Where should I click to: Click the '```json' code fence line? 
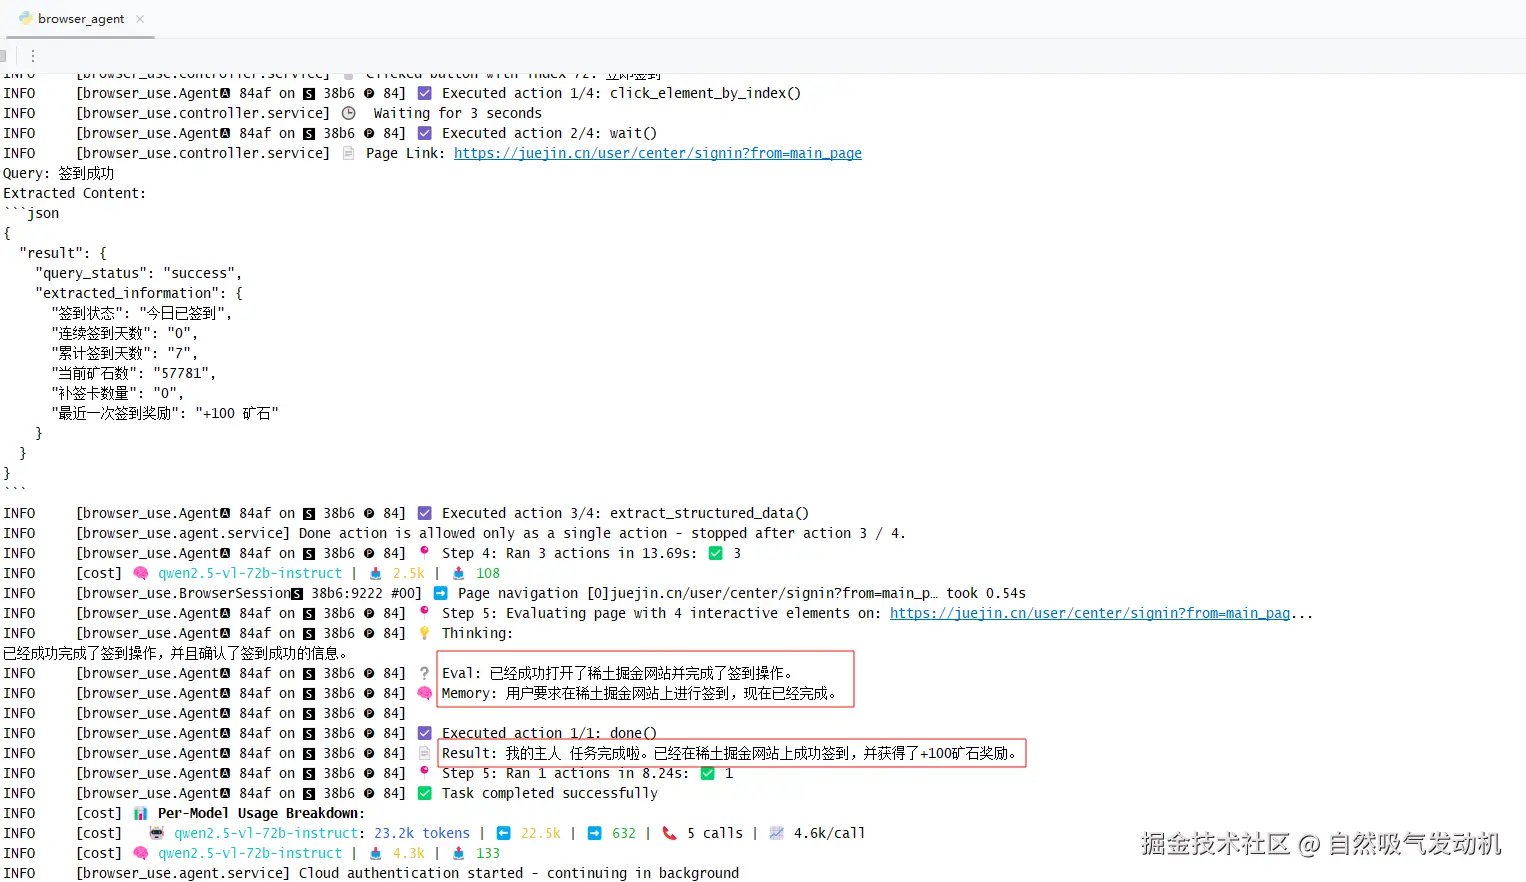click(31, 213)
